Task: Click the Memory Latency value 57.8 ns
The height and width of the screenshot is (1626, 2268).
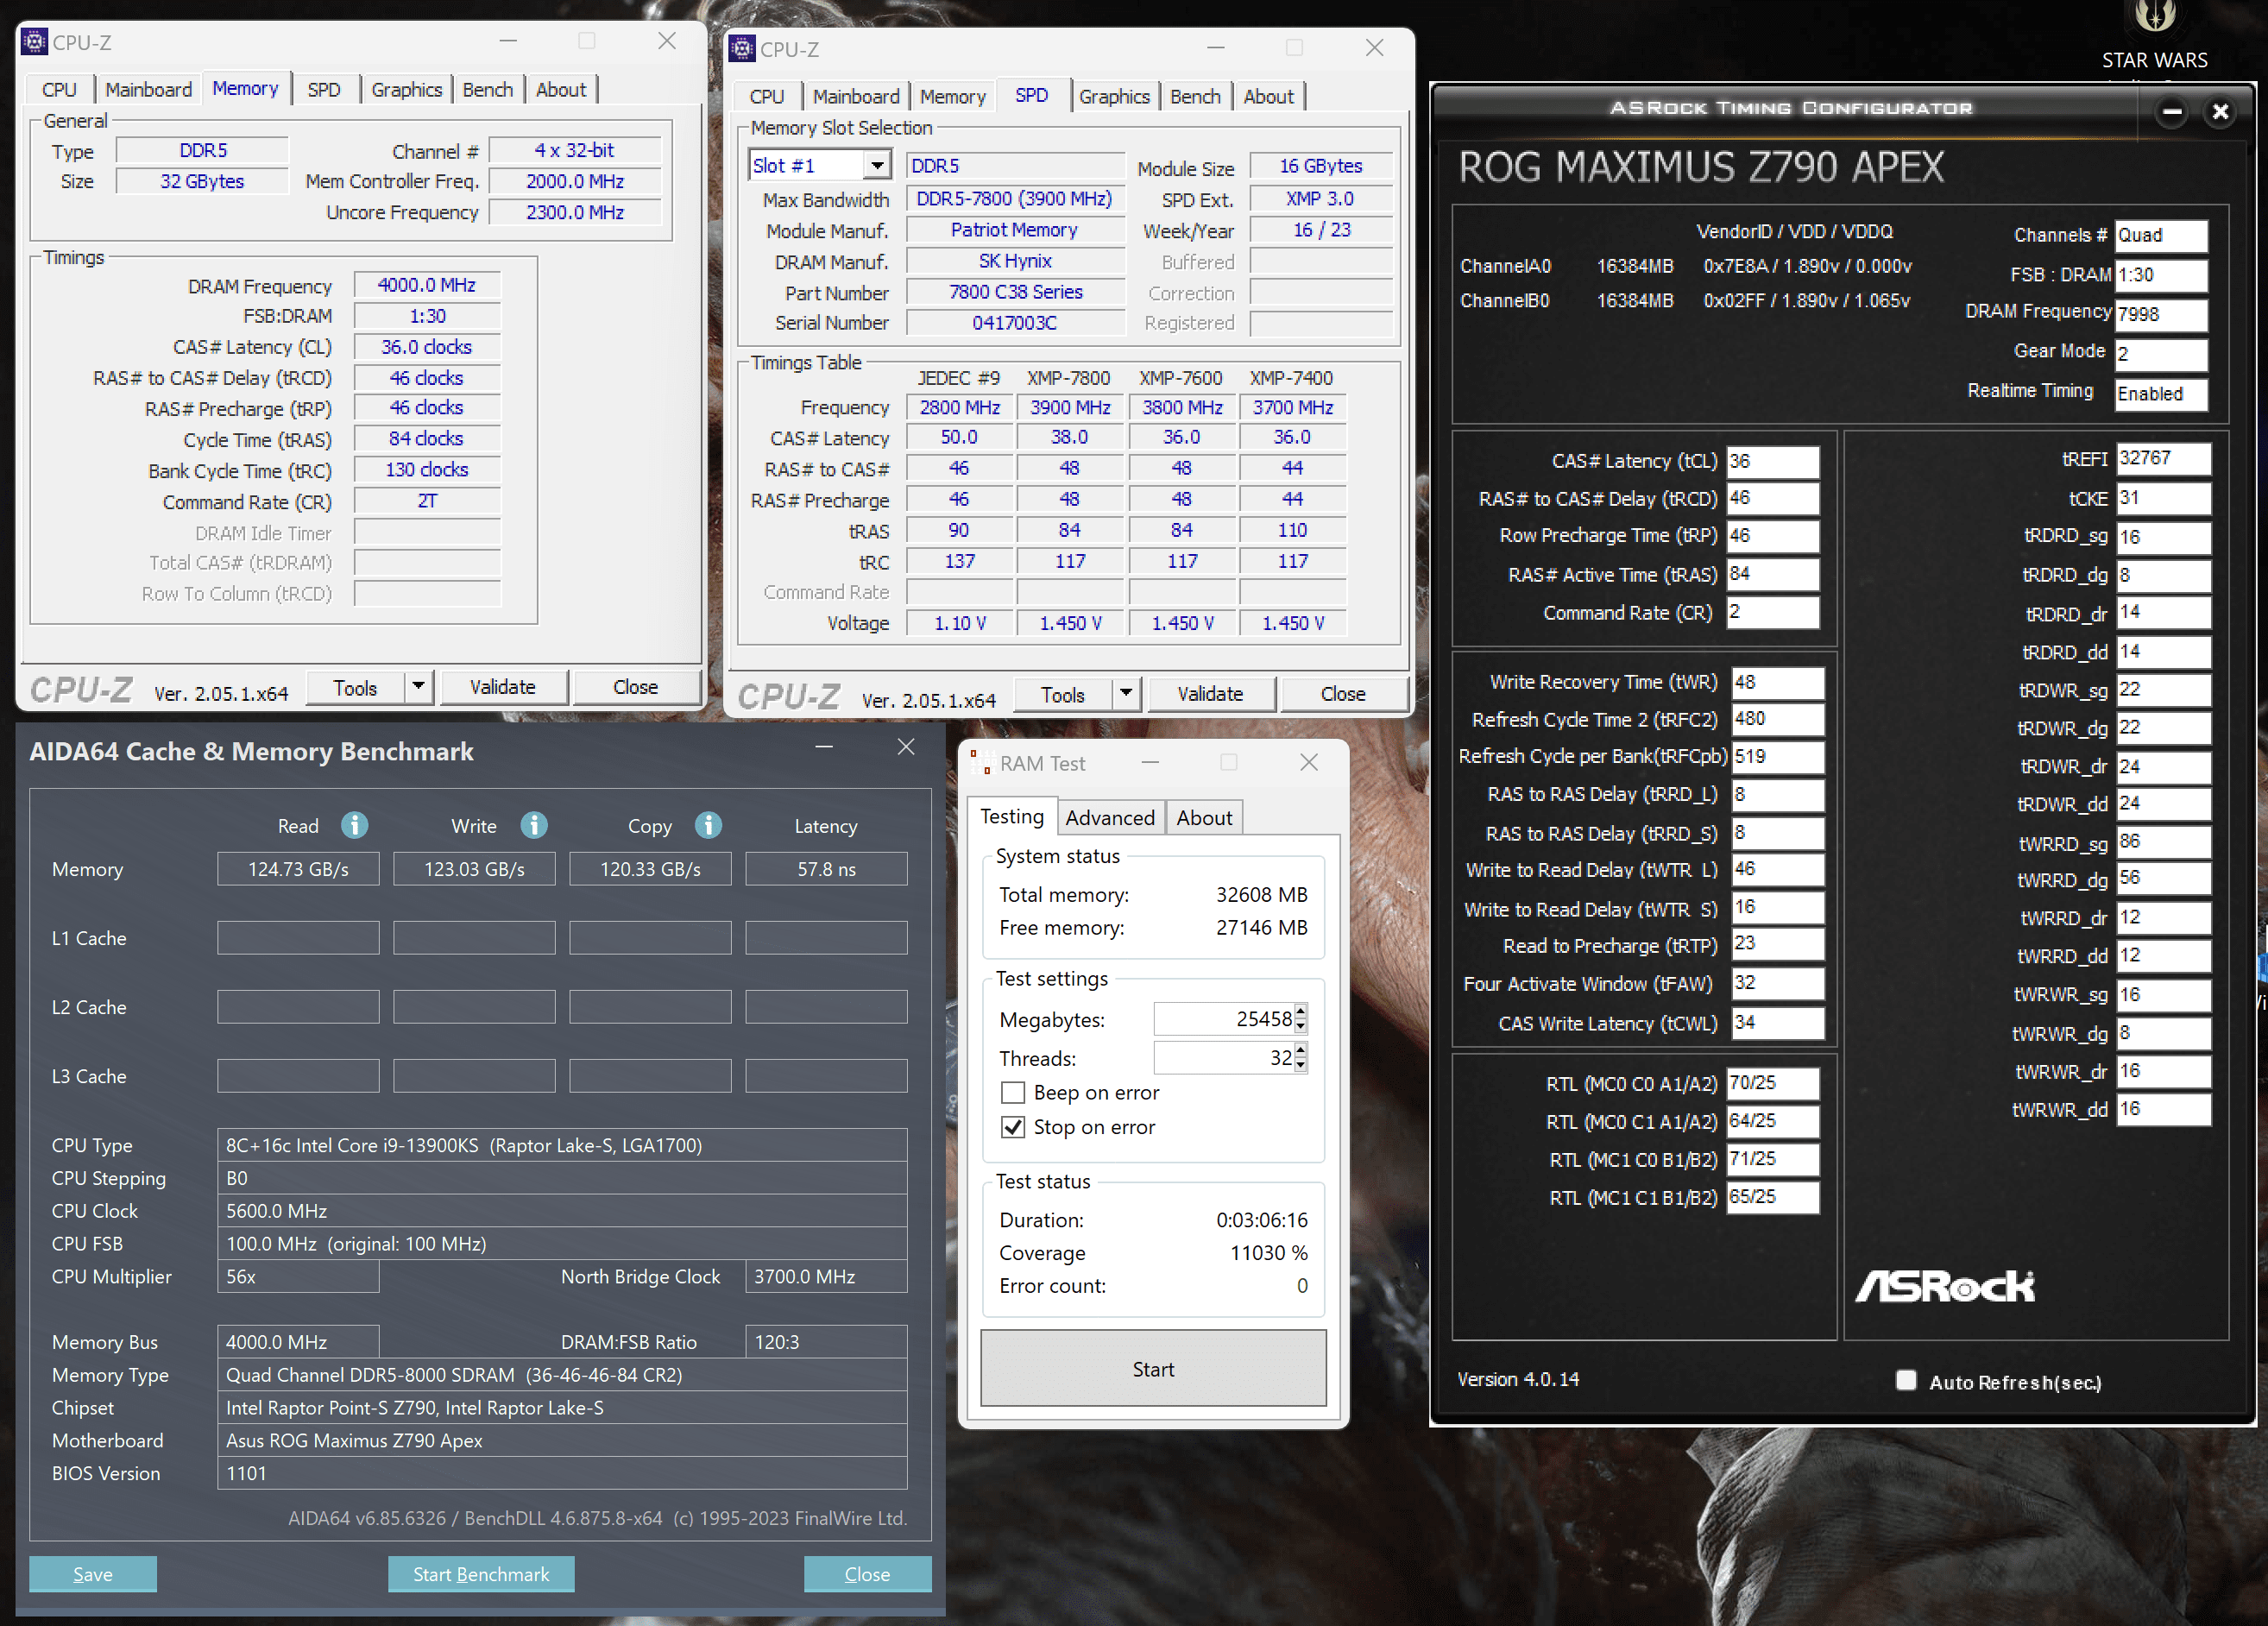Action: click(826, 869)
